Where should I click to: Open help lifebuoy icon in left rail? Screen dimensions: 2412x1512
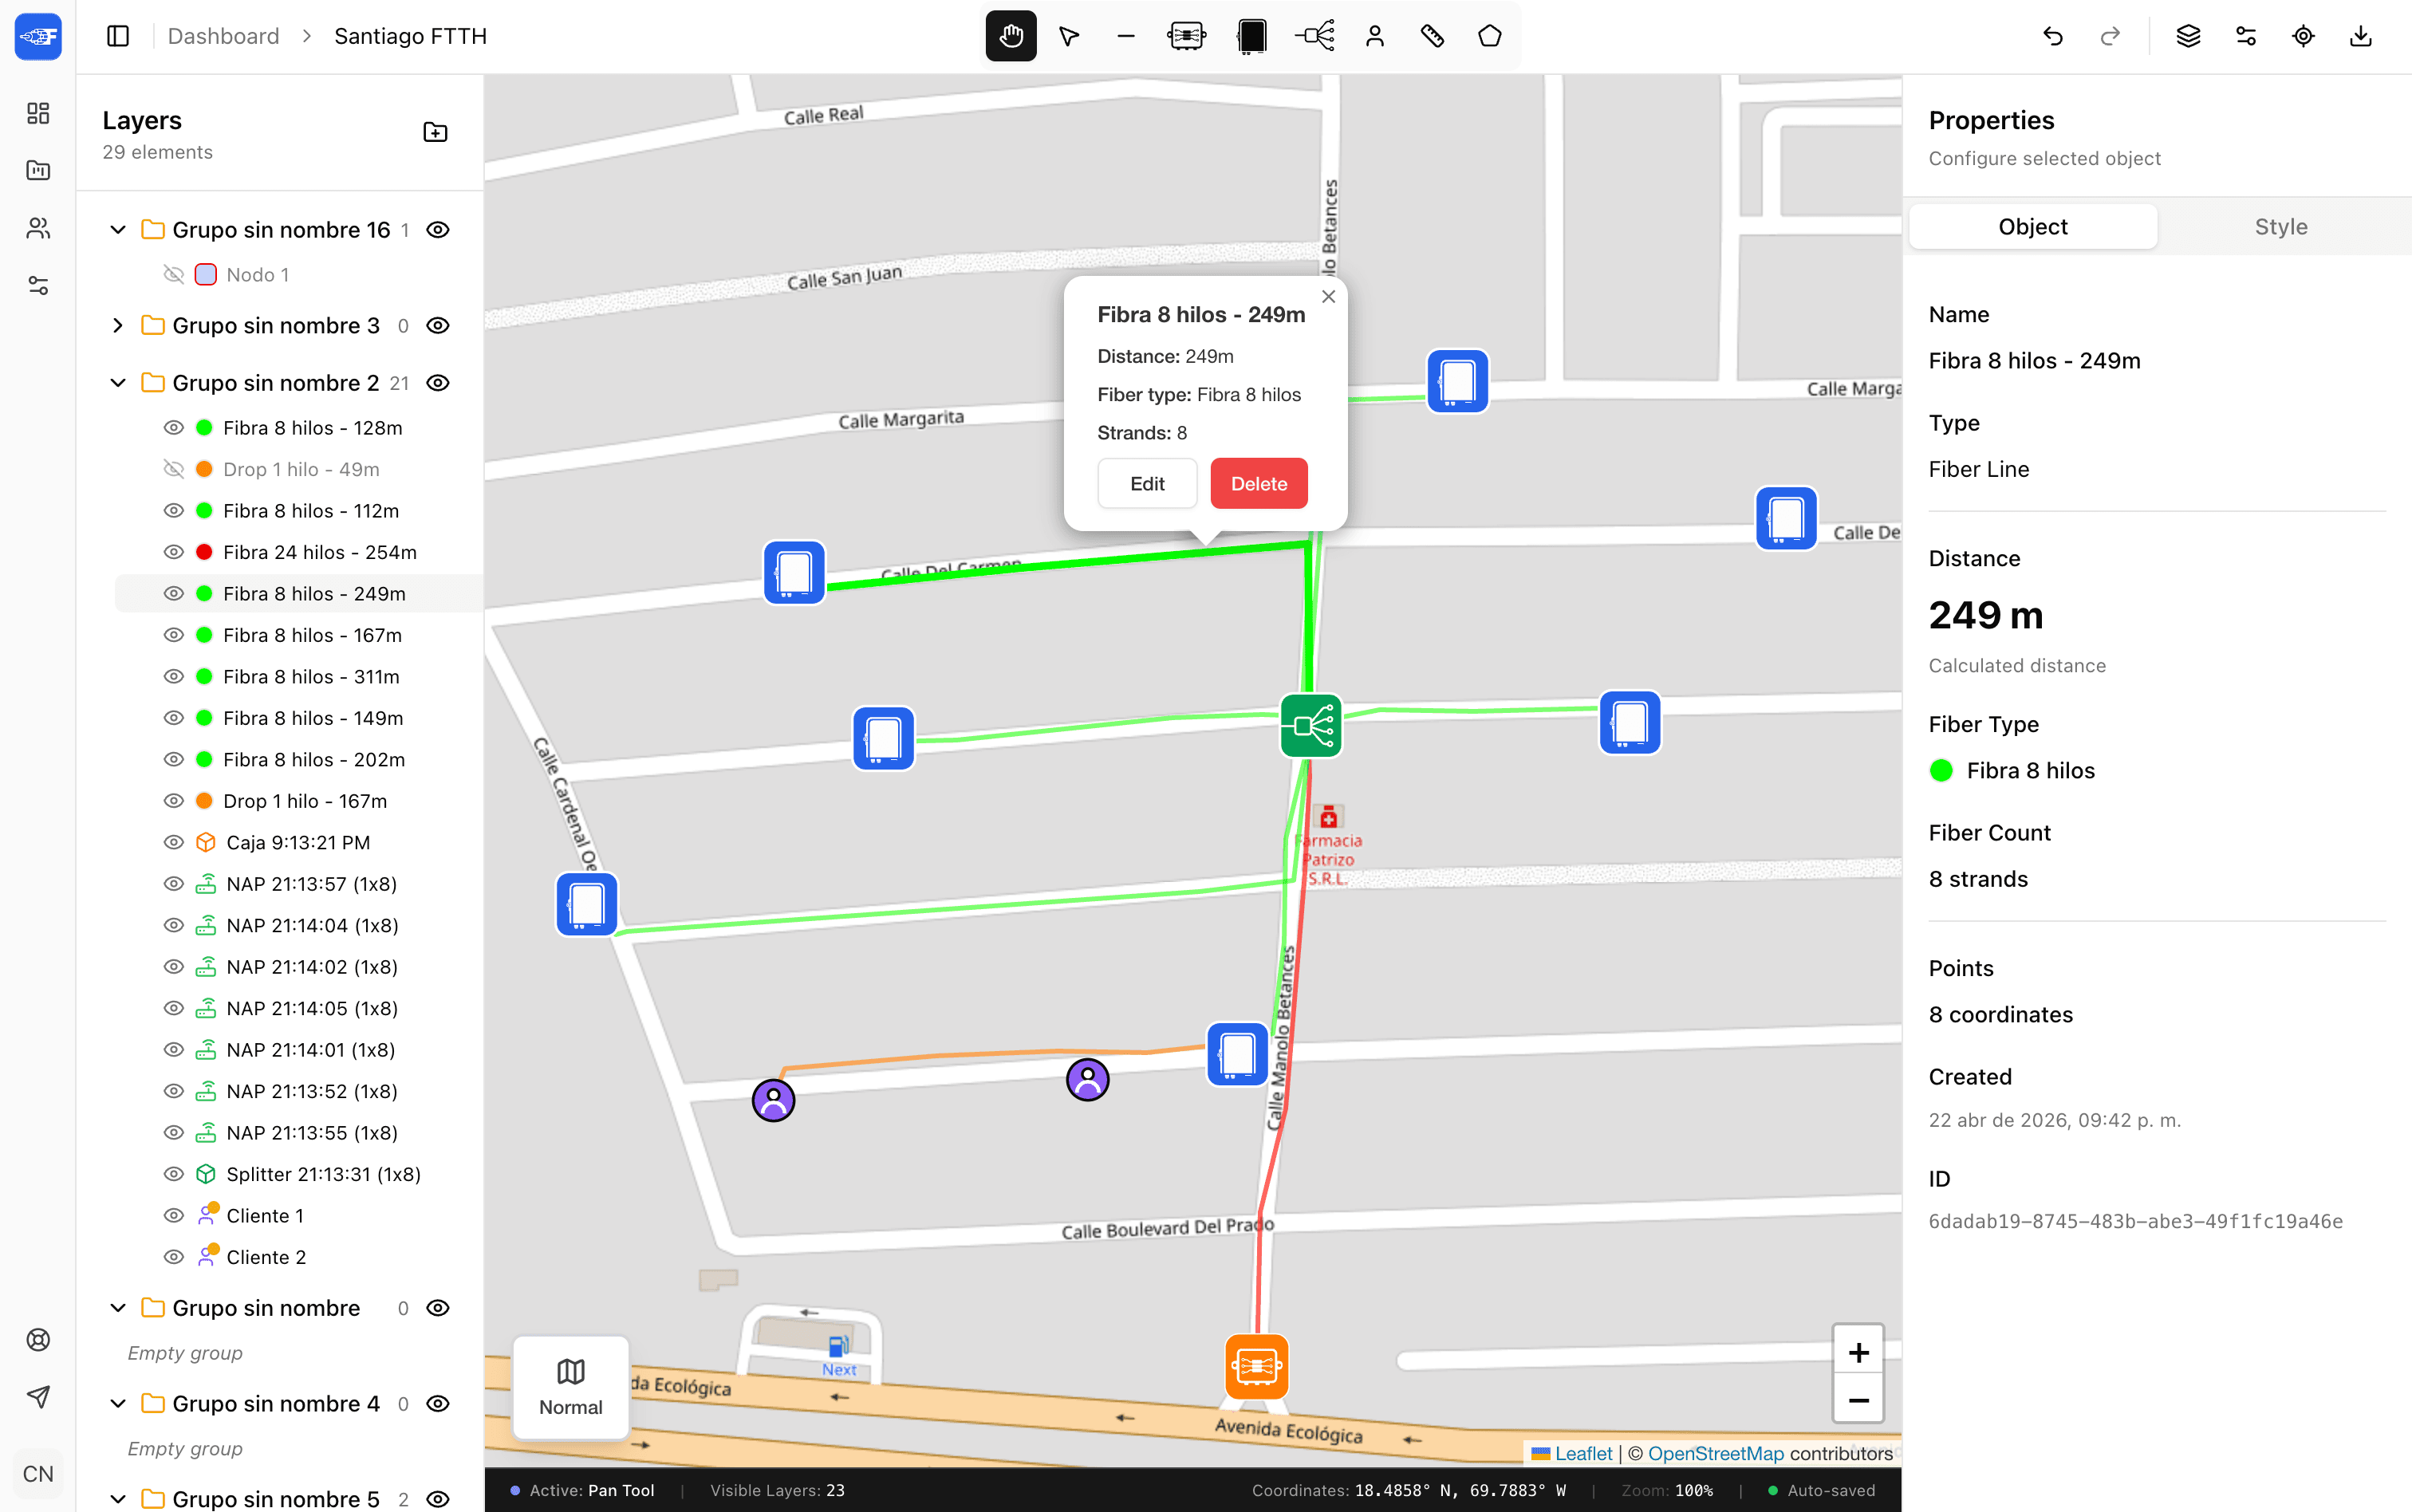click(38, 1340)
